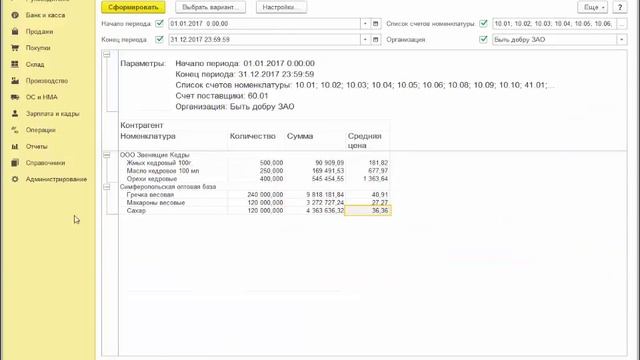Open the Производство factory icon

[15, 81]
